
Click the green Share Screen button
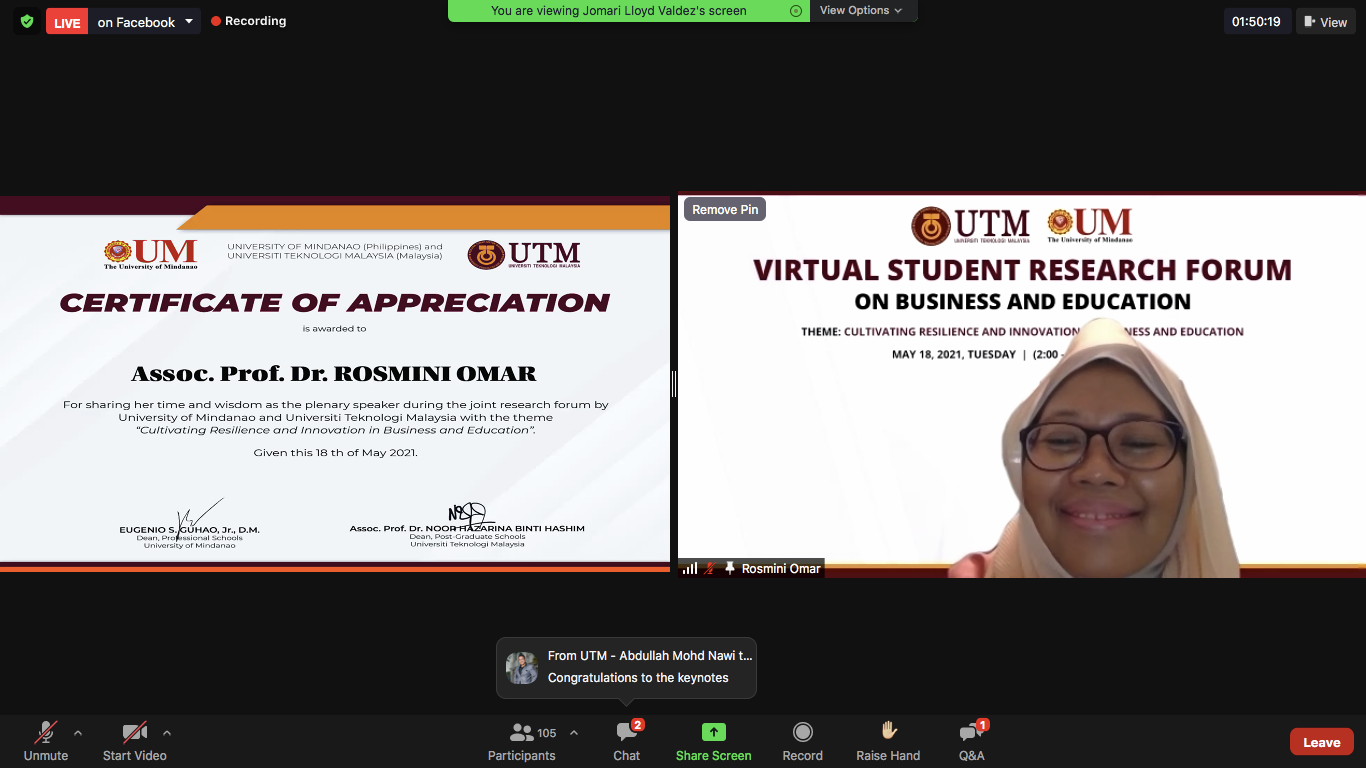[x=713, y=742]
